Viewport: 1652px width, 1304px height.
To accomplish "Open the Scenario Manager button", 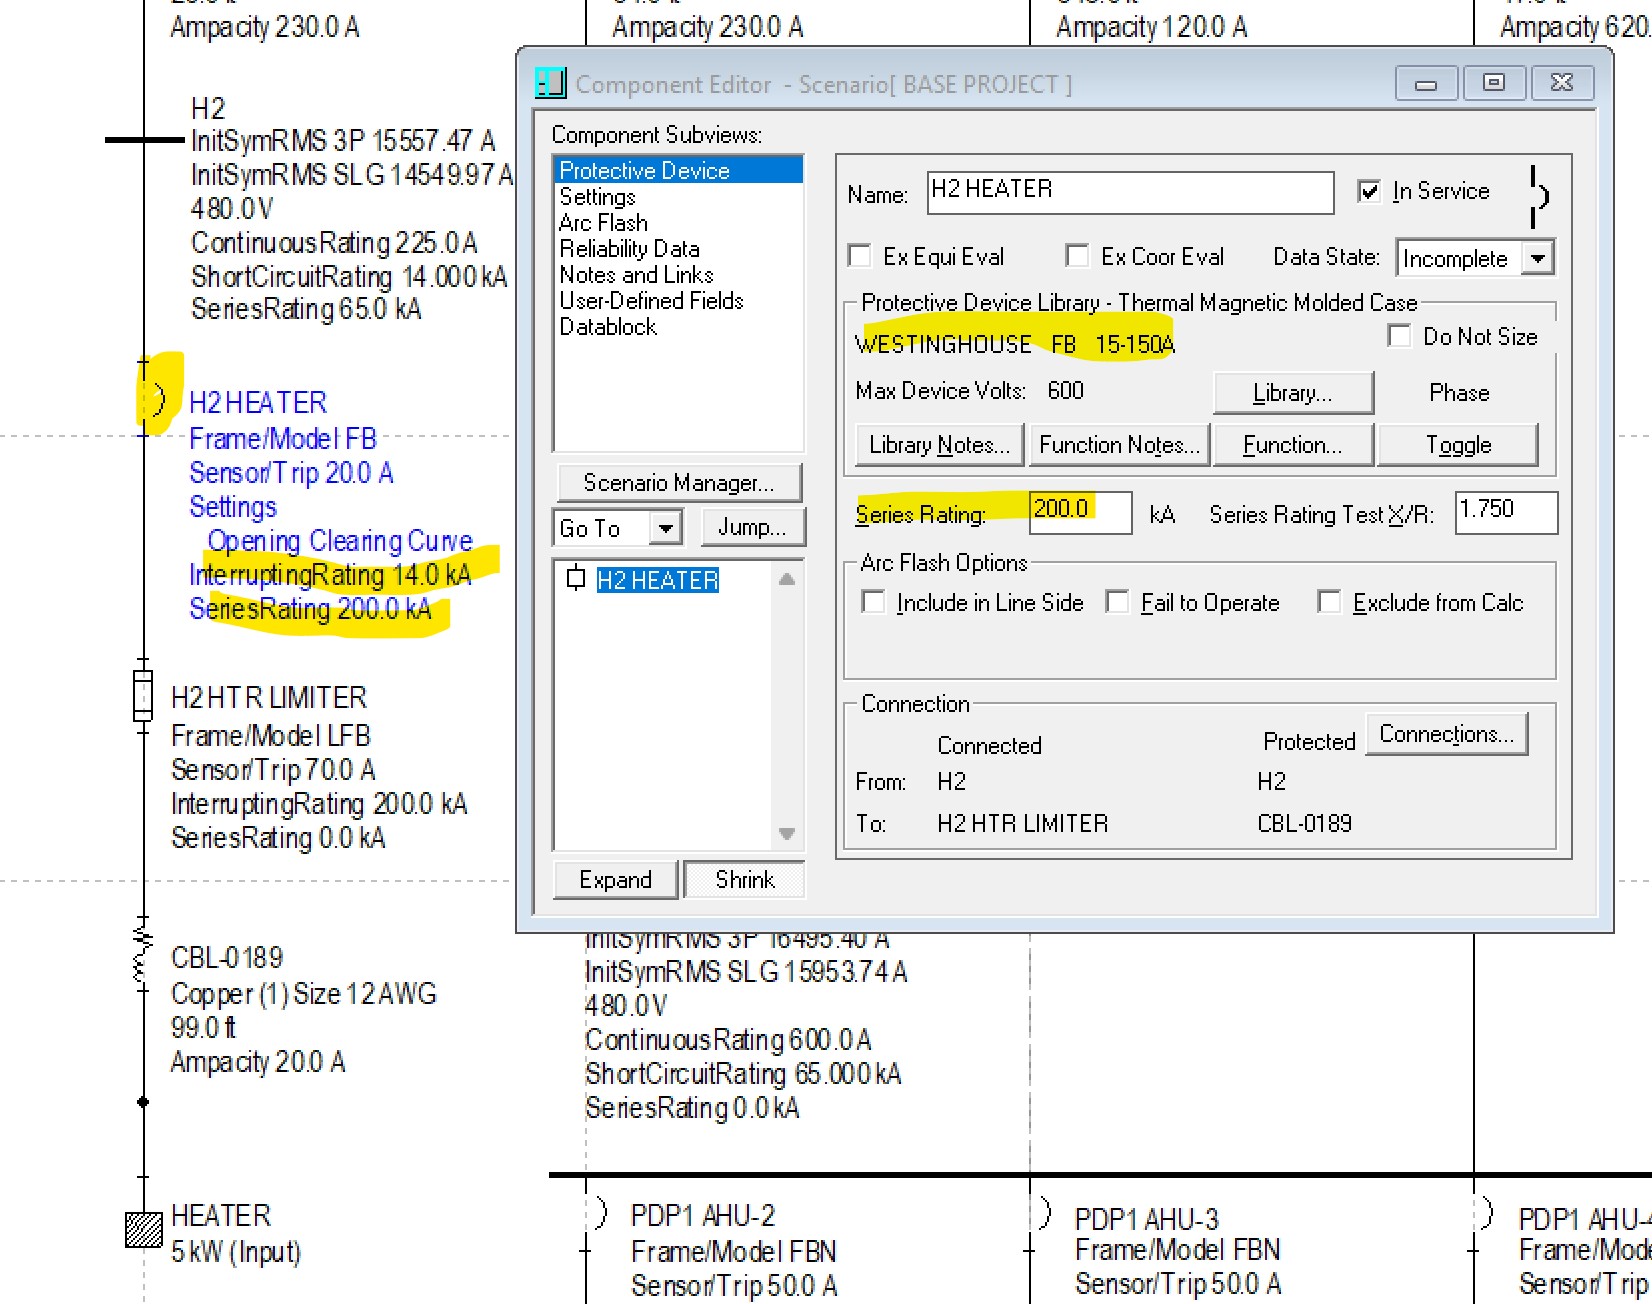I will tap(678, 483).
